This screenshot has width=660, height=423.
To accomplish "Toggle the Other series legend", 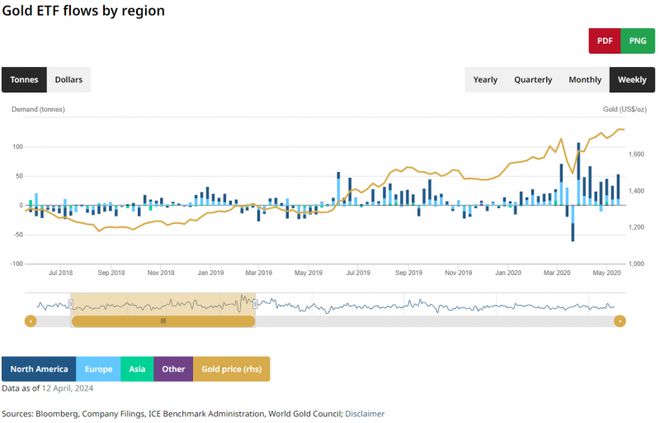I will (173, 369).
